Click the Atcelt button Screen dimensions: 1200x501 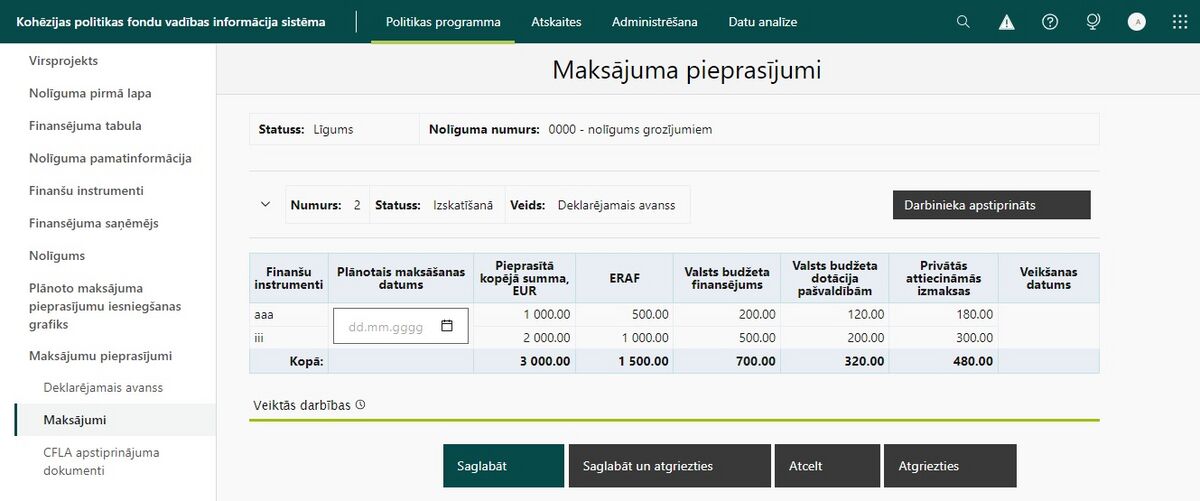click(x=827, y=466)
